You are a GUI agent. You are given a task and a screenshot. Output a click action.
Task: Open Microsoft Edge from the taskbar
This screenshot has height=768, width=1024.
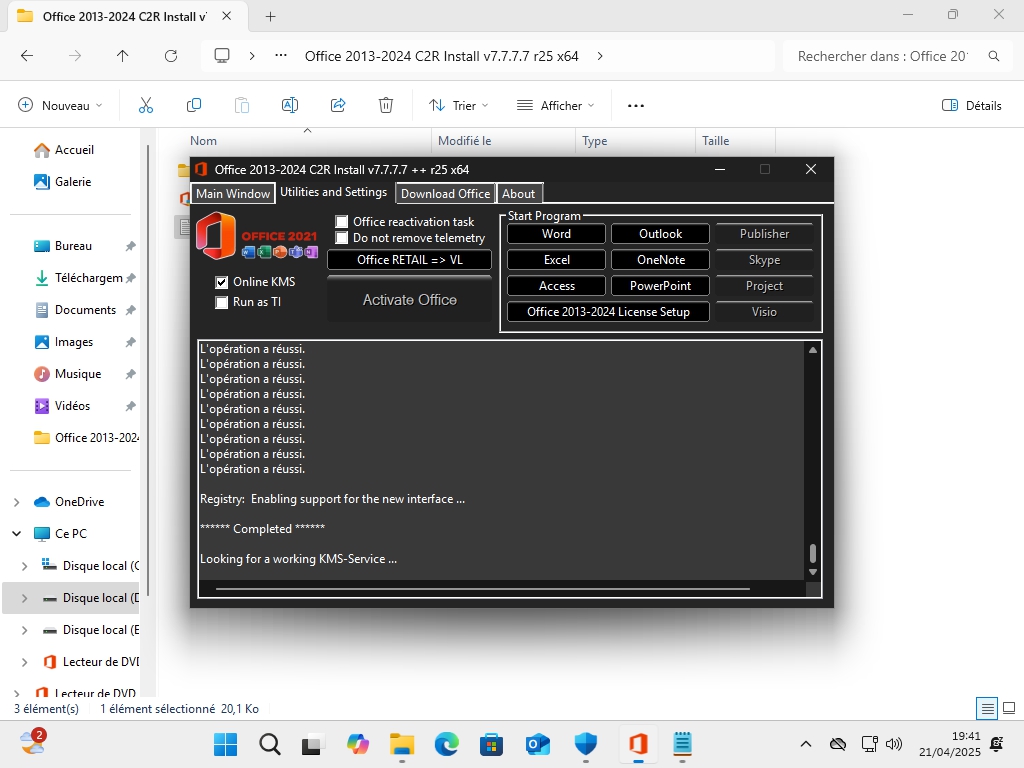click(446, 744)
